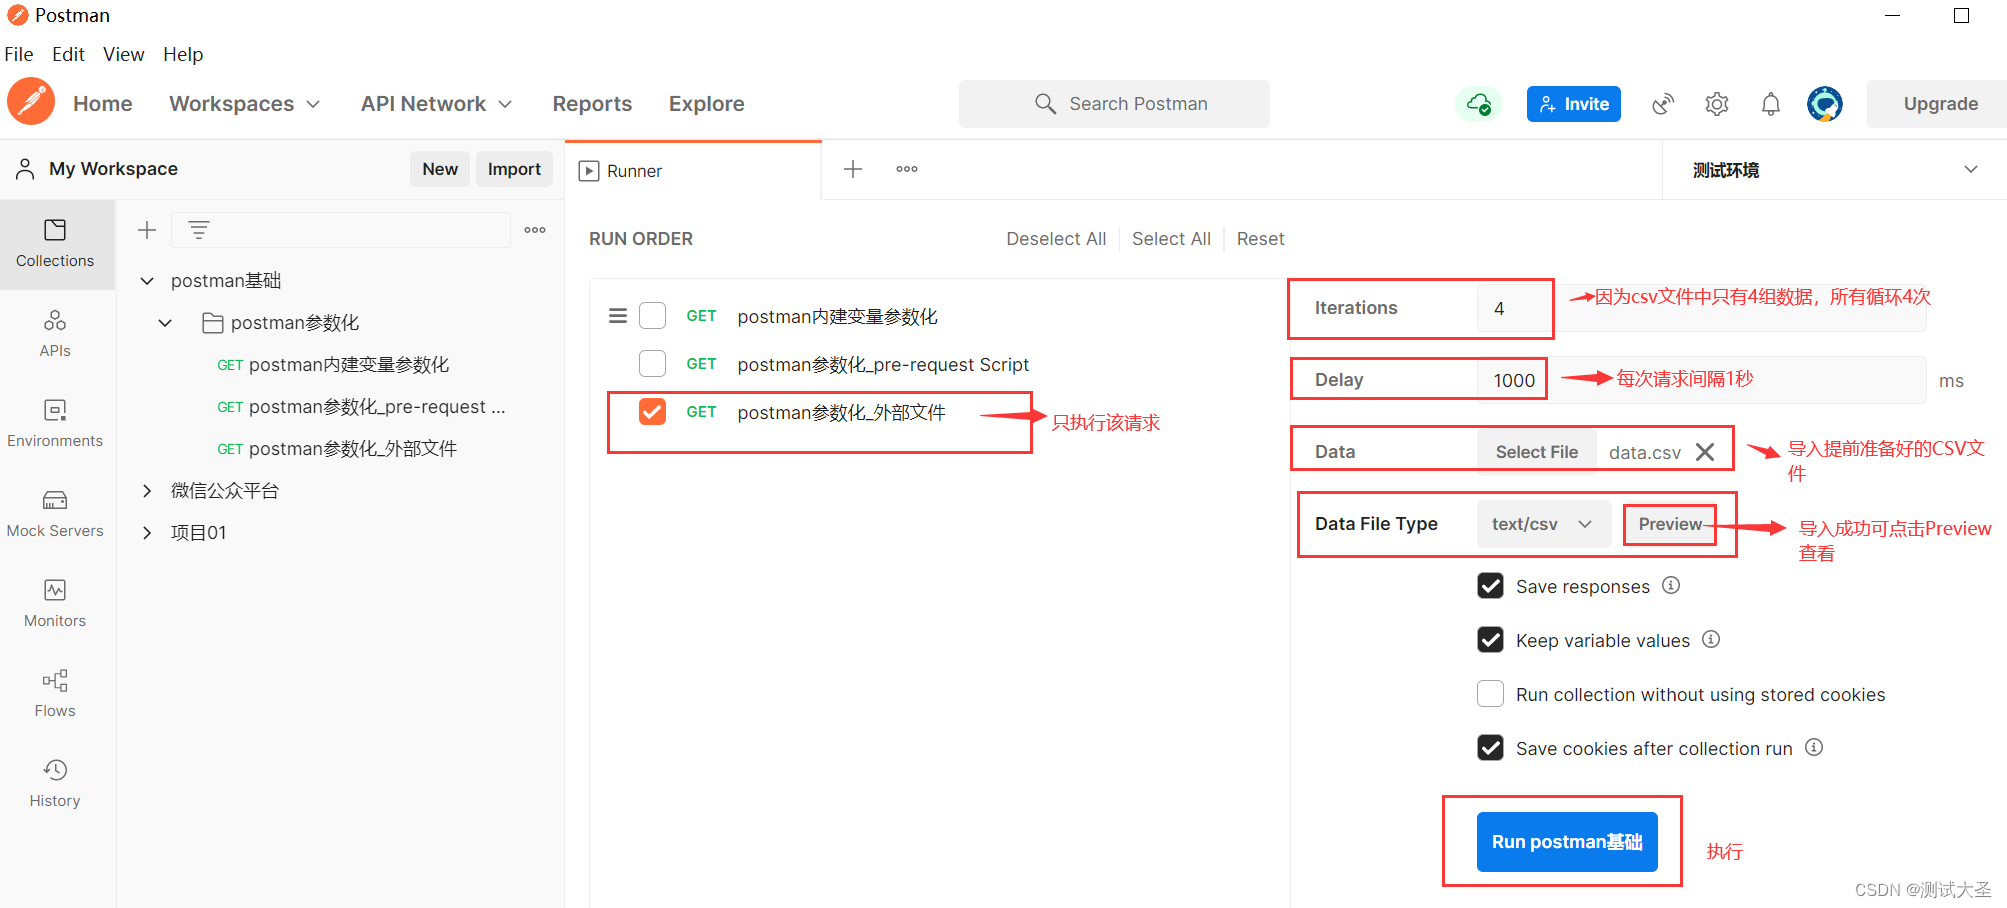
Task: Click the user avatar icon
Action: (1825, 104)
